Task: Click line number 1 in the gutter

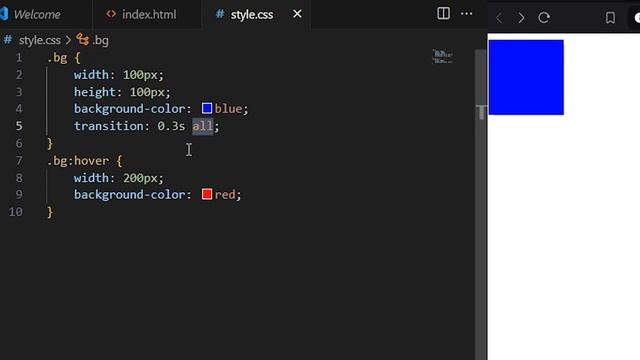Action: click(x=19, y=58)
